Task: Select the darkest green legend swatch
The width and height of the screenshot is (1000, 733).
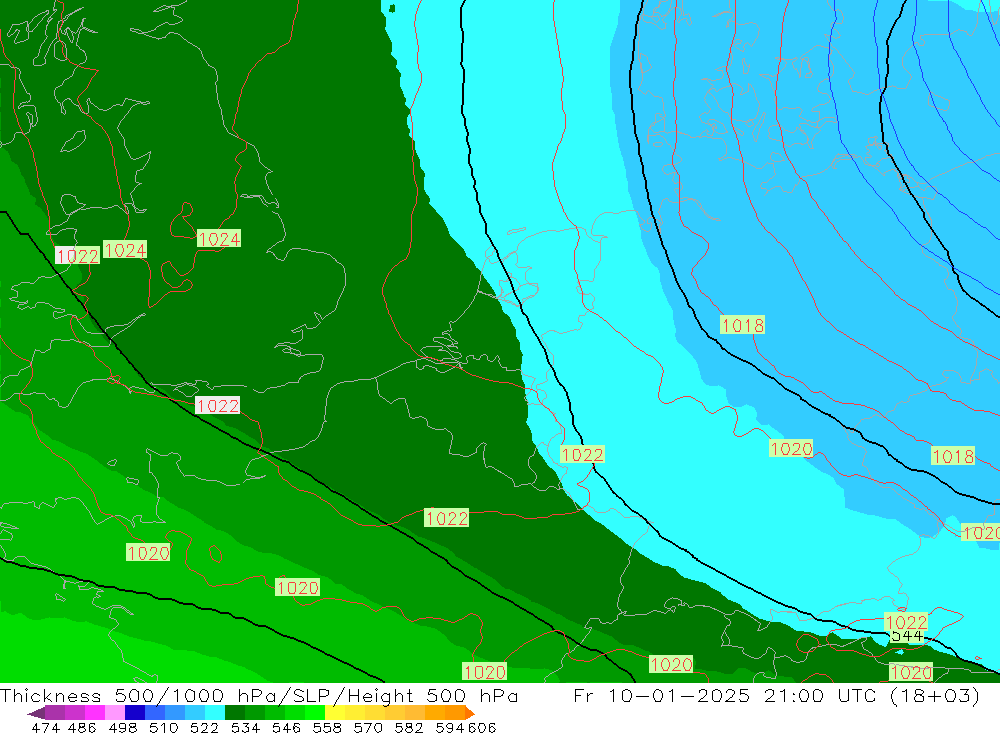Action: click(235, 713)
